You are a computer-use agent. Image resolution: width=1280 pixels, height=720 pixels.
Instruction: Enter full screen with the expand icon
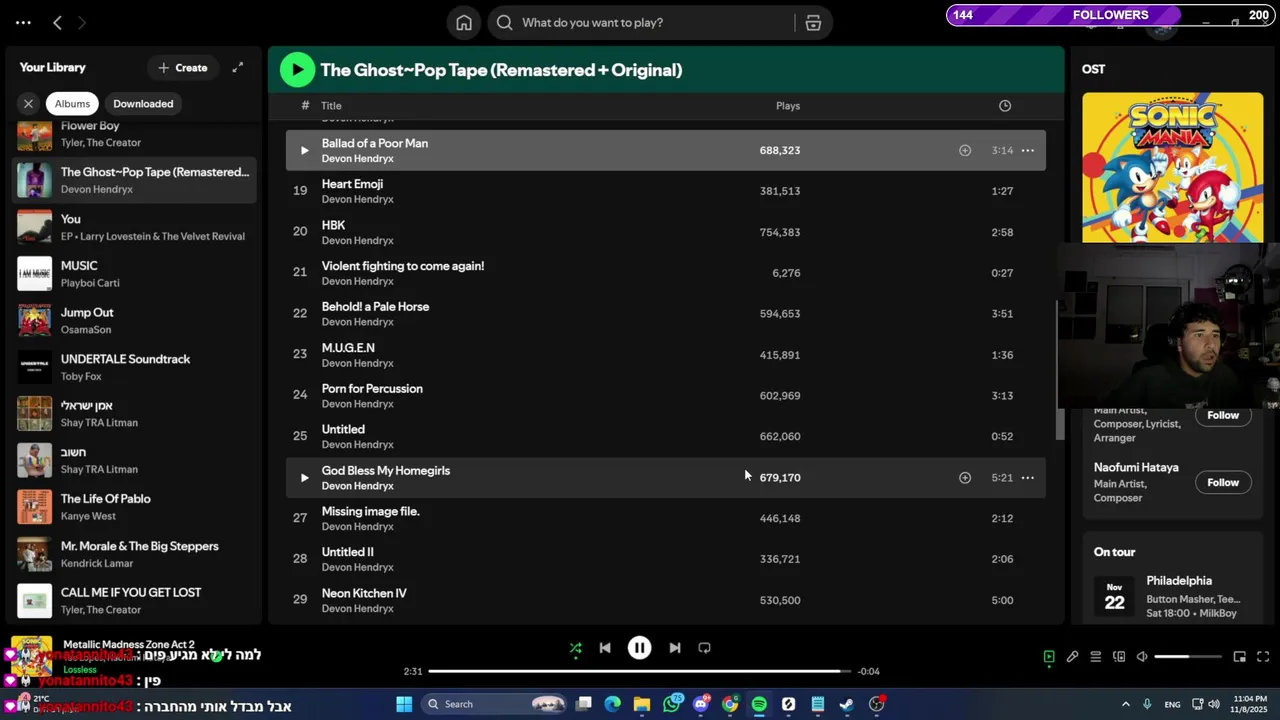[1263, 657]
